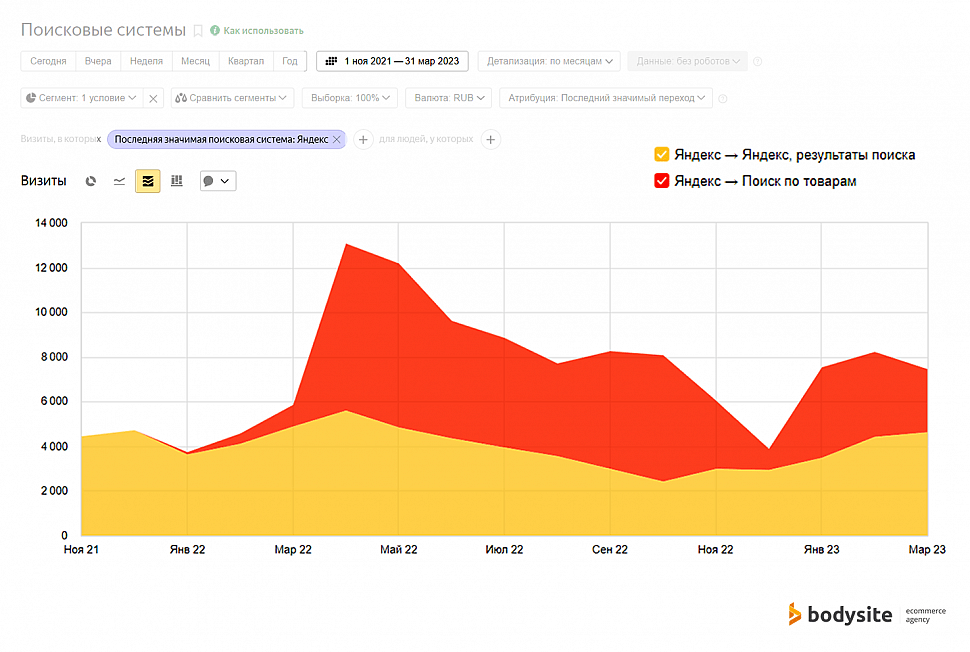This screenshot has width=970, height=652.
Task: Click the 'Поисковые системы' report title
Action: 103,30
